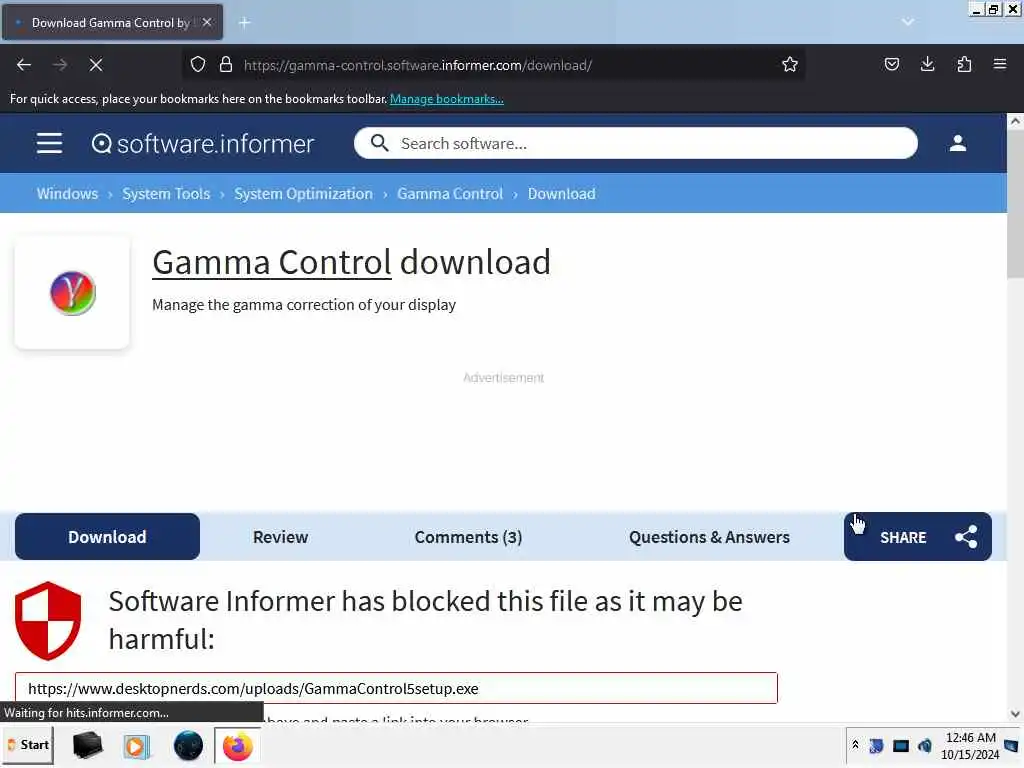The width and height of the screenshot is (1024, 768).
Task: Open the blue globe browser taskbar icon
Action: pyautogui.click(x=188, y=746)
